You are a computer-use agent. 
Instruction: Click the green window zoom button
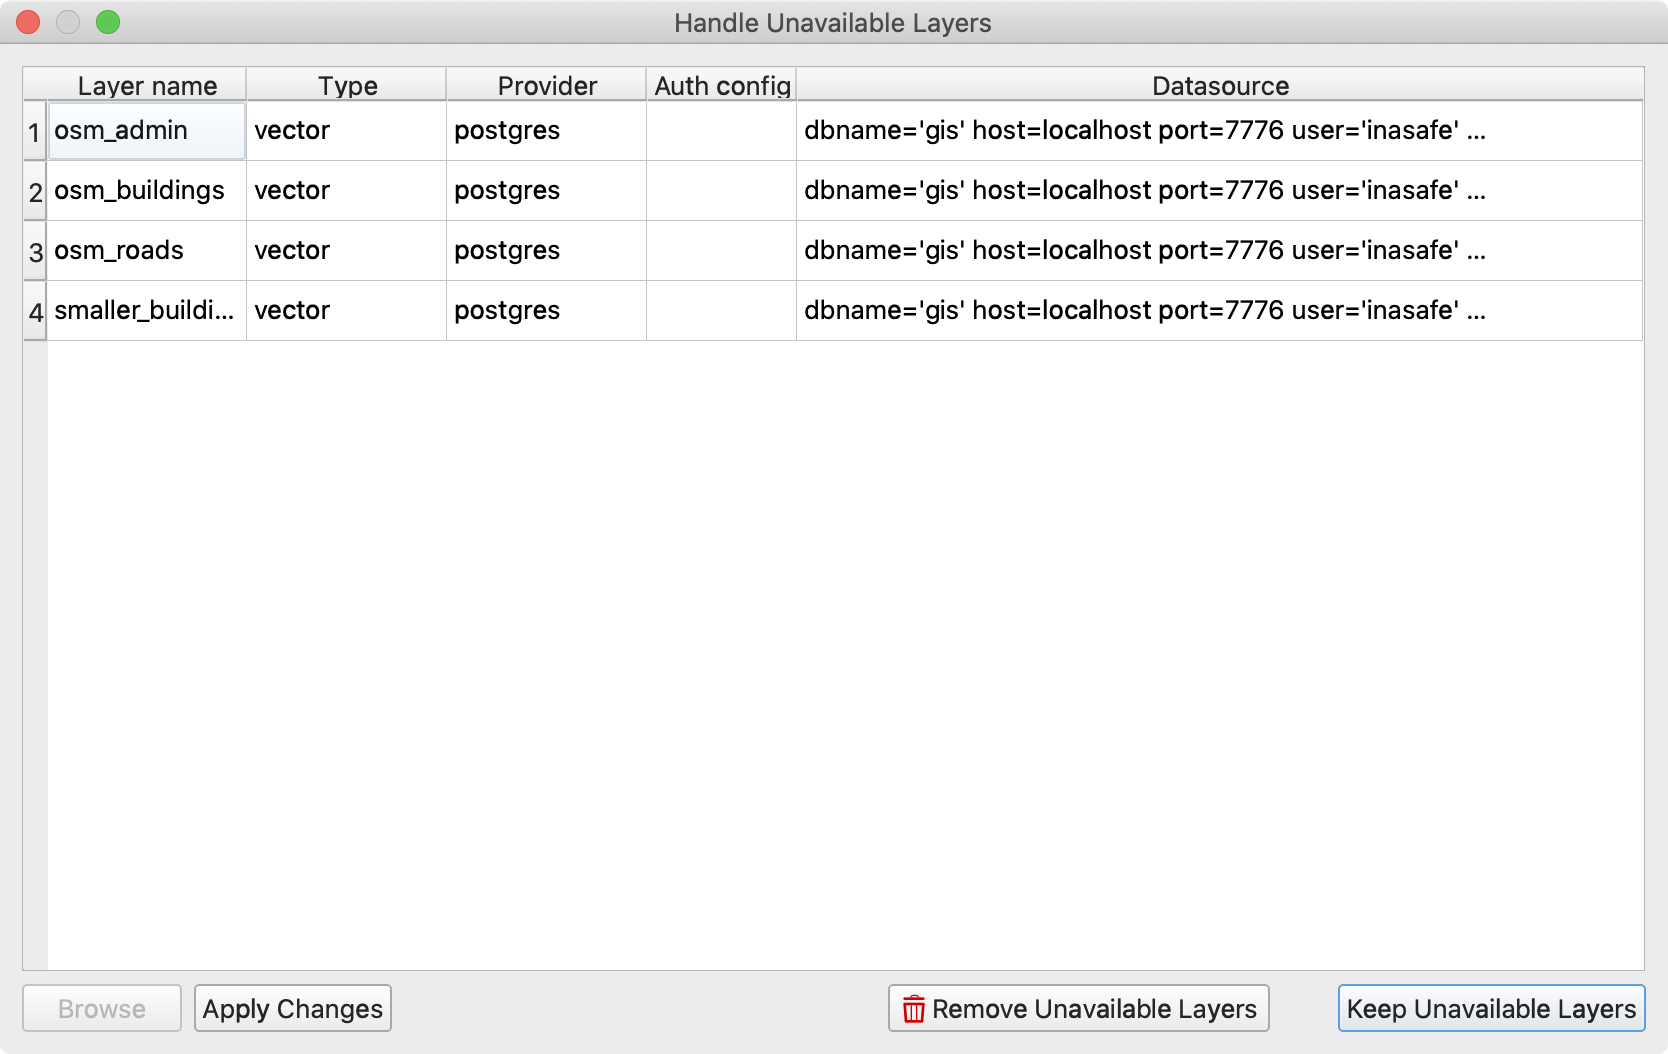[108, 22]
